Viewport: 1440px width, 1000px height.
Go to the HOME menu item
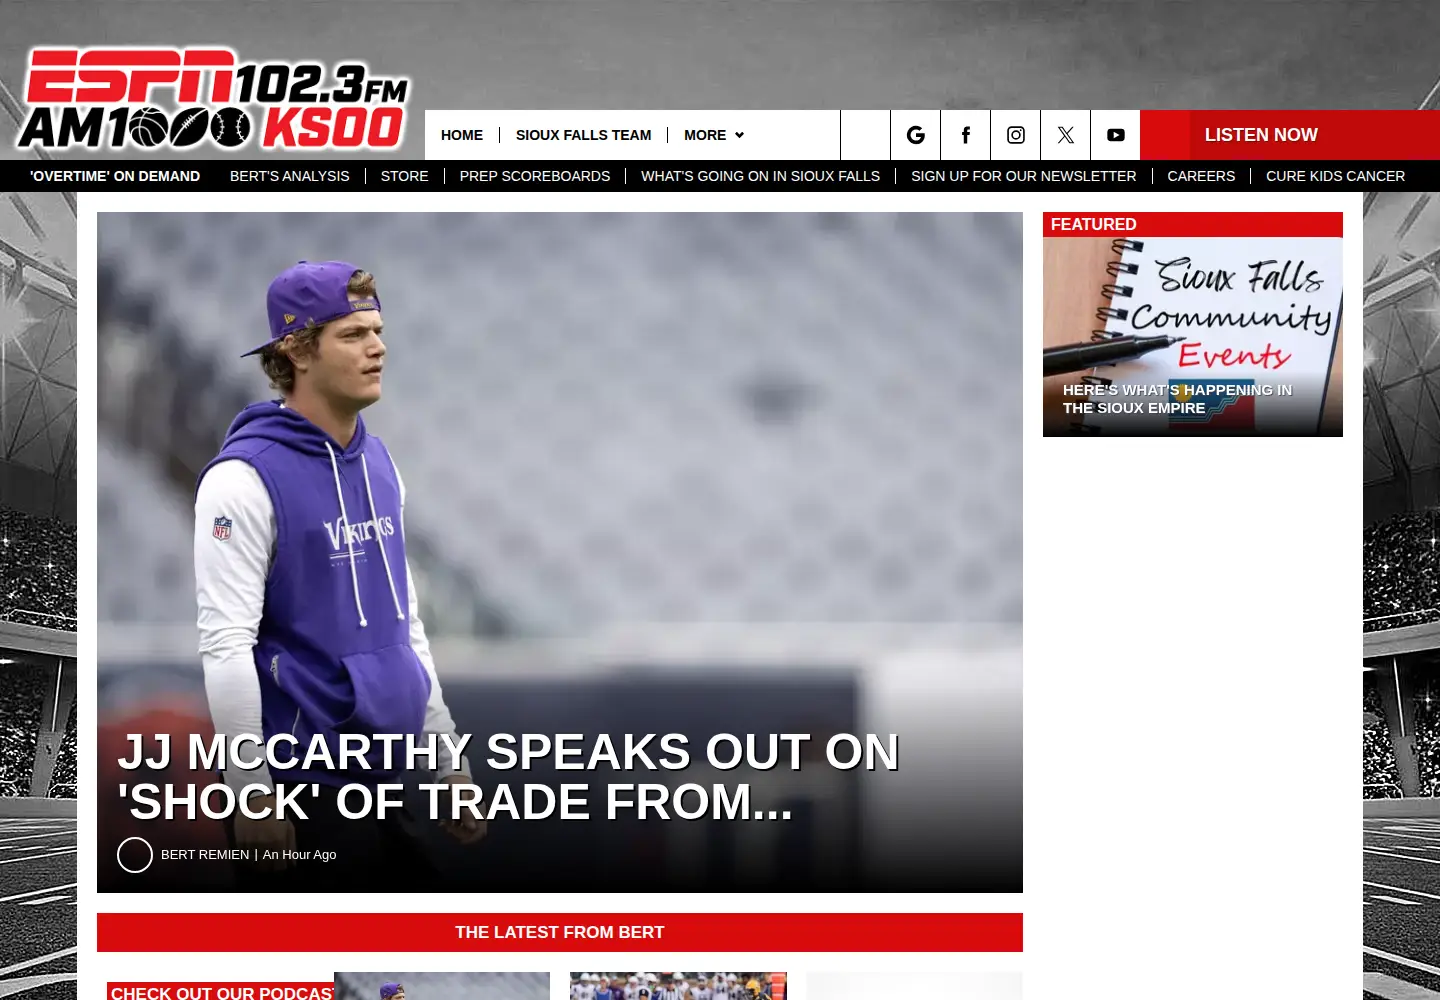[462, 135]
